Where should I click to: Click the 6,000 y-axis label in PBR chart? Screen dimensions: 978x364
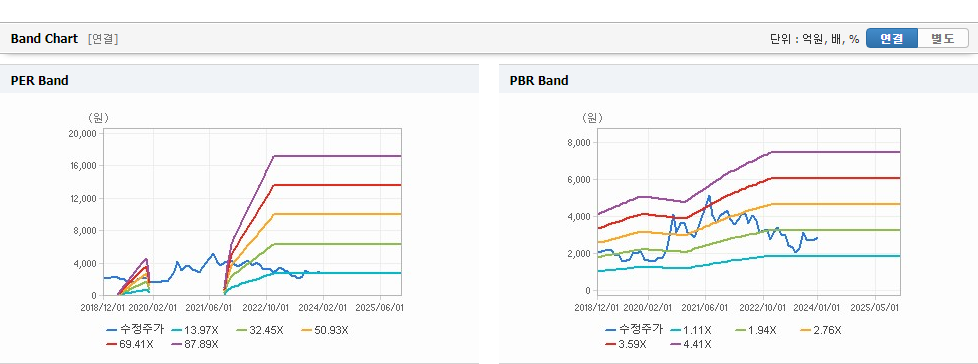click(579, 180)
